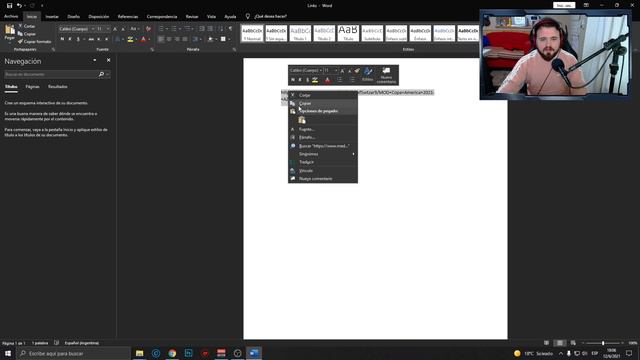Open Chrome from the Windows taskbar
The height and width of the screenshot is (360, 640).
click(172, 353)
